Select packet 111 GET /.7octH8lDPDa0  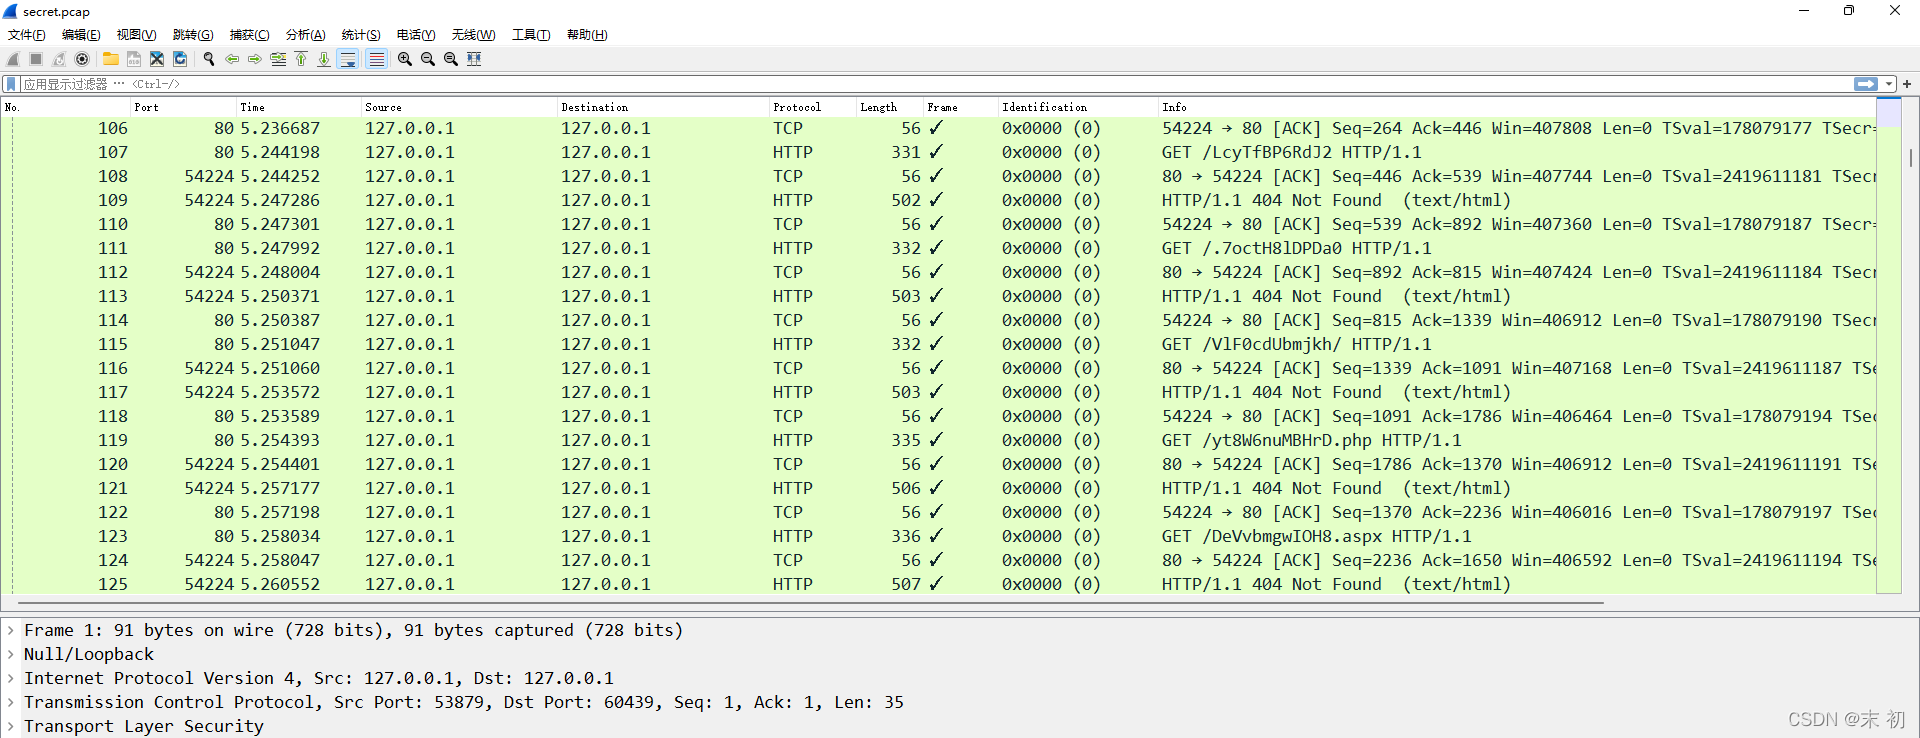click(939, 248)
